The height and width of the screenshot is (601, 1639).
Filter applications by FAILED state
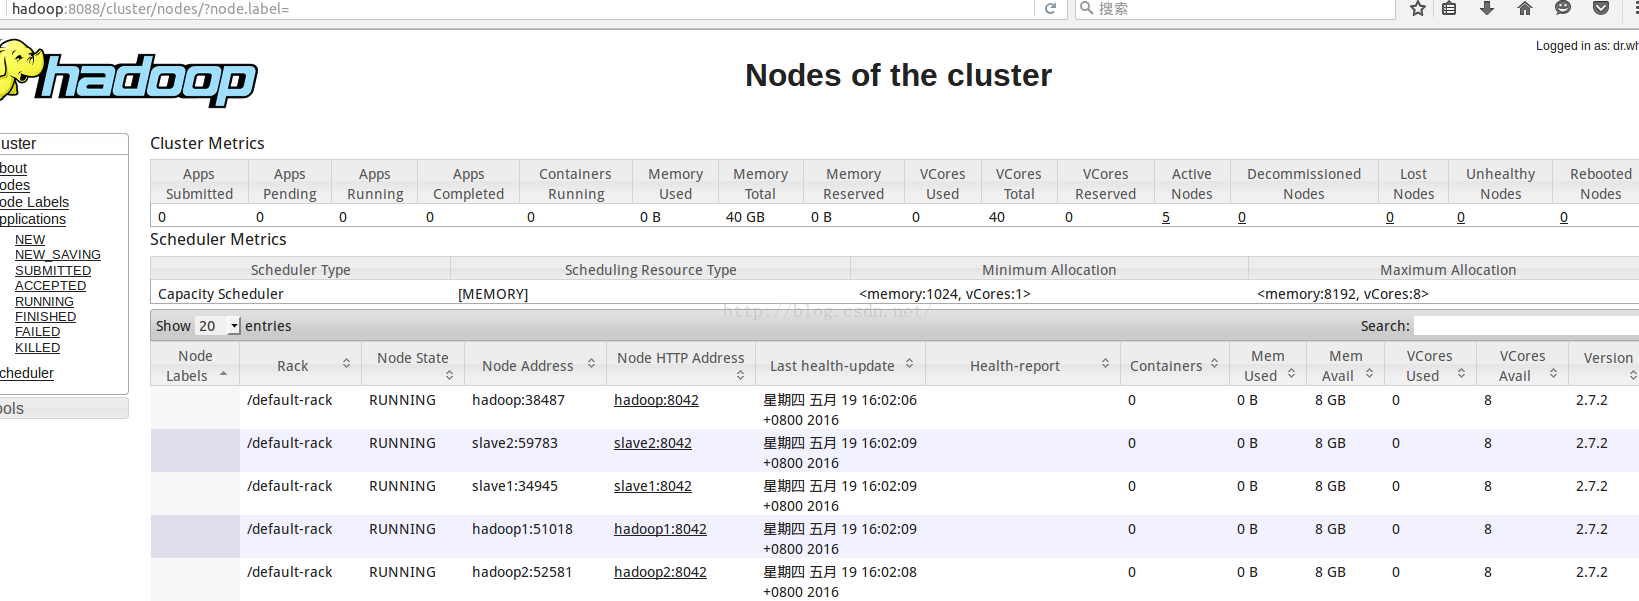coord(37,332)
